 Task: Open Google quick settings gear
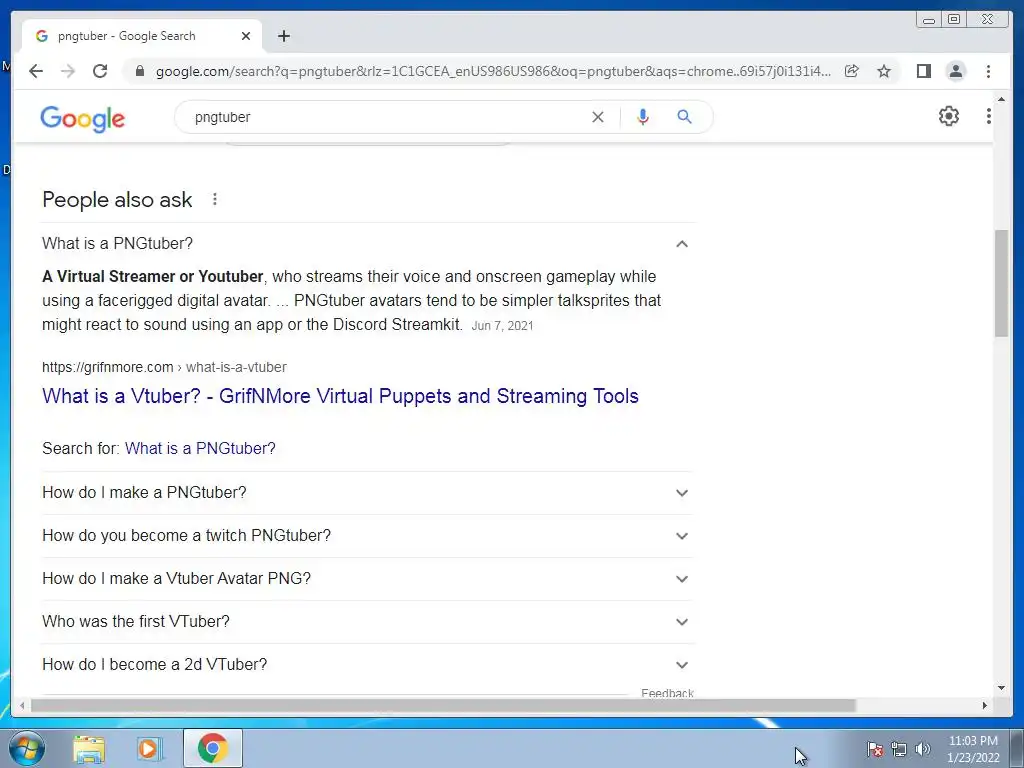[x=949, y=116]
